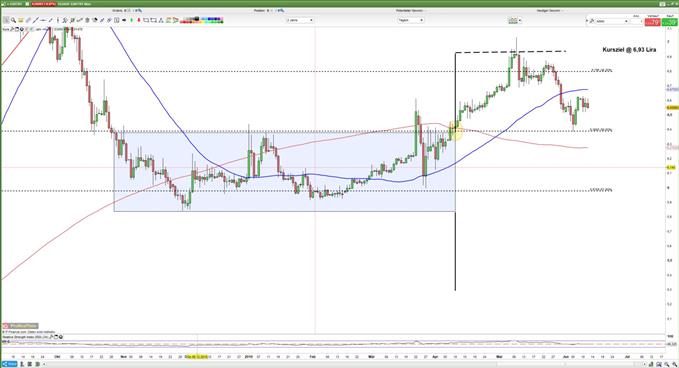Click the yellow current price label on axis
The width and height of the screenshot is (679, 368).
[x=672, y=107]
